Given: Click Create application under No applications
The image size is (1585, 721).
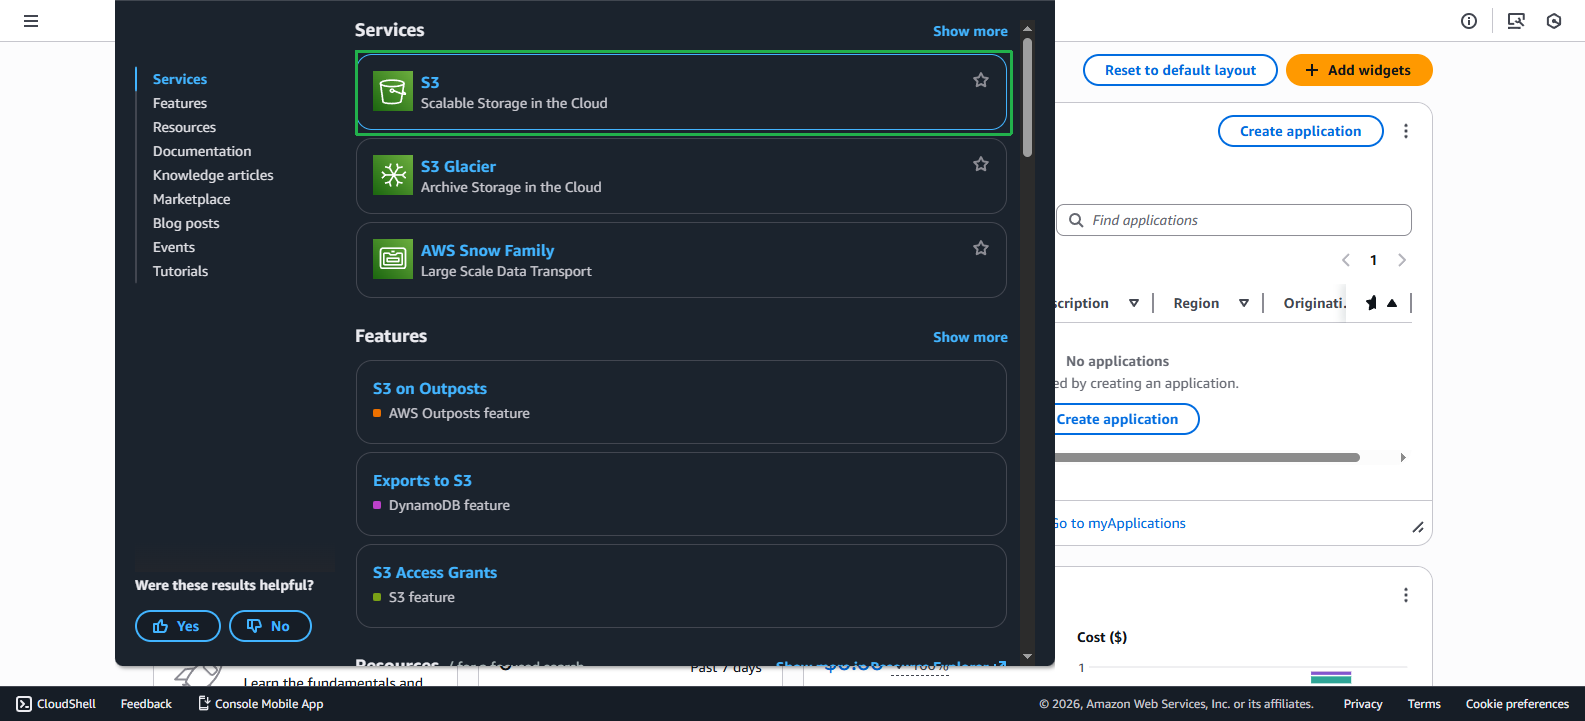Looking at the screenshot, I should 1125,419.
